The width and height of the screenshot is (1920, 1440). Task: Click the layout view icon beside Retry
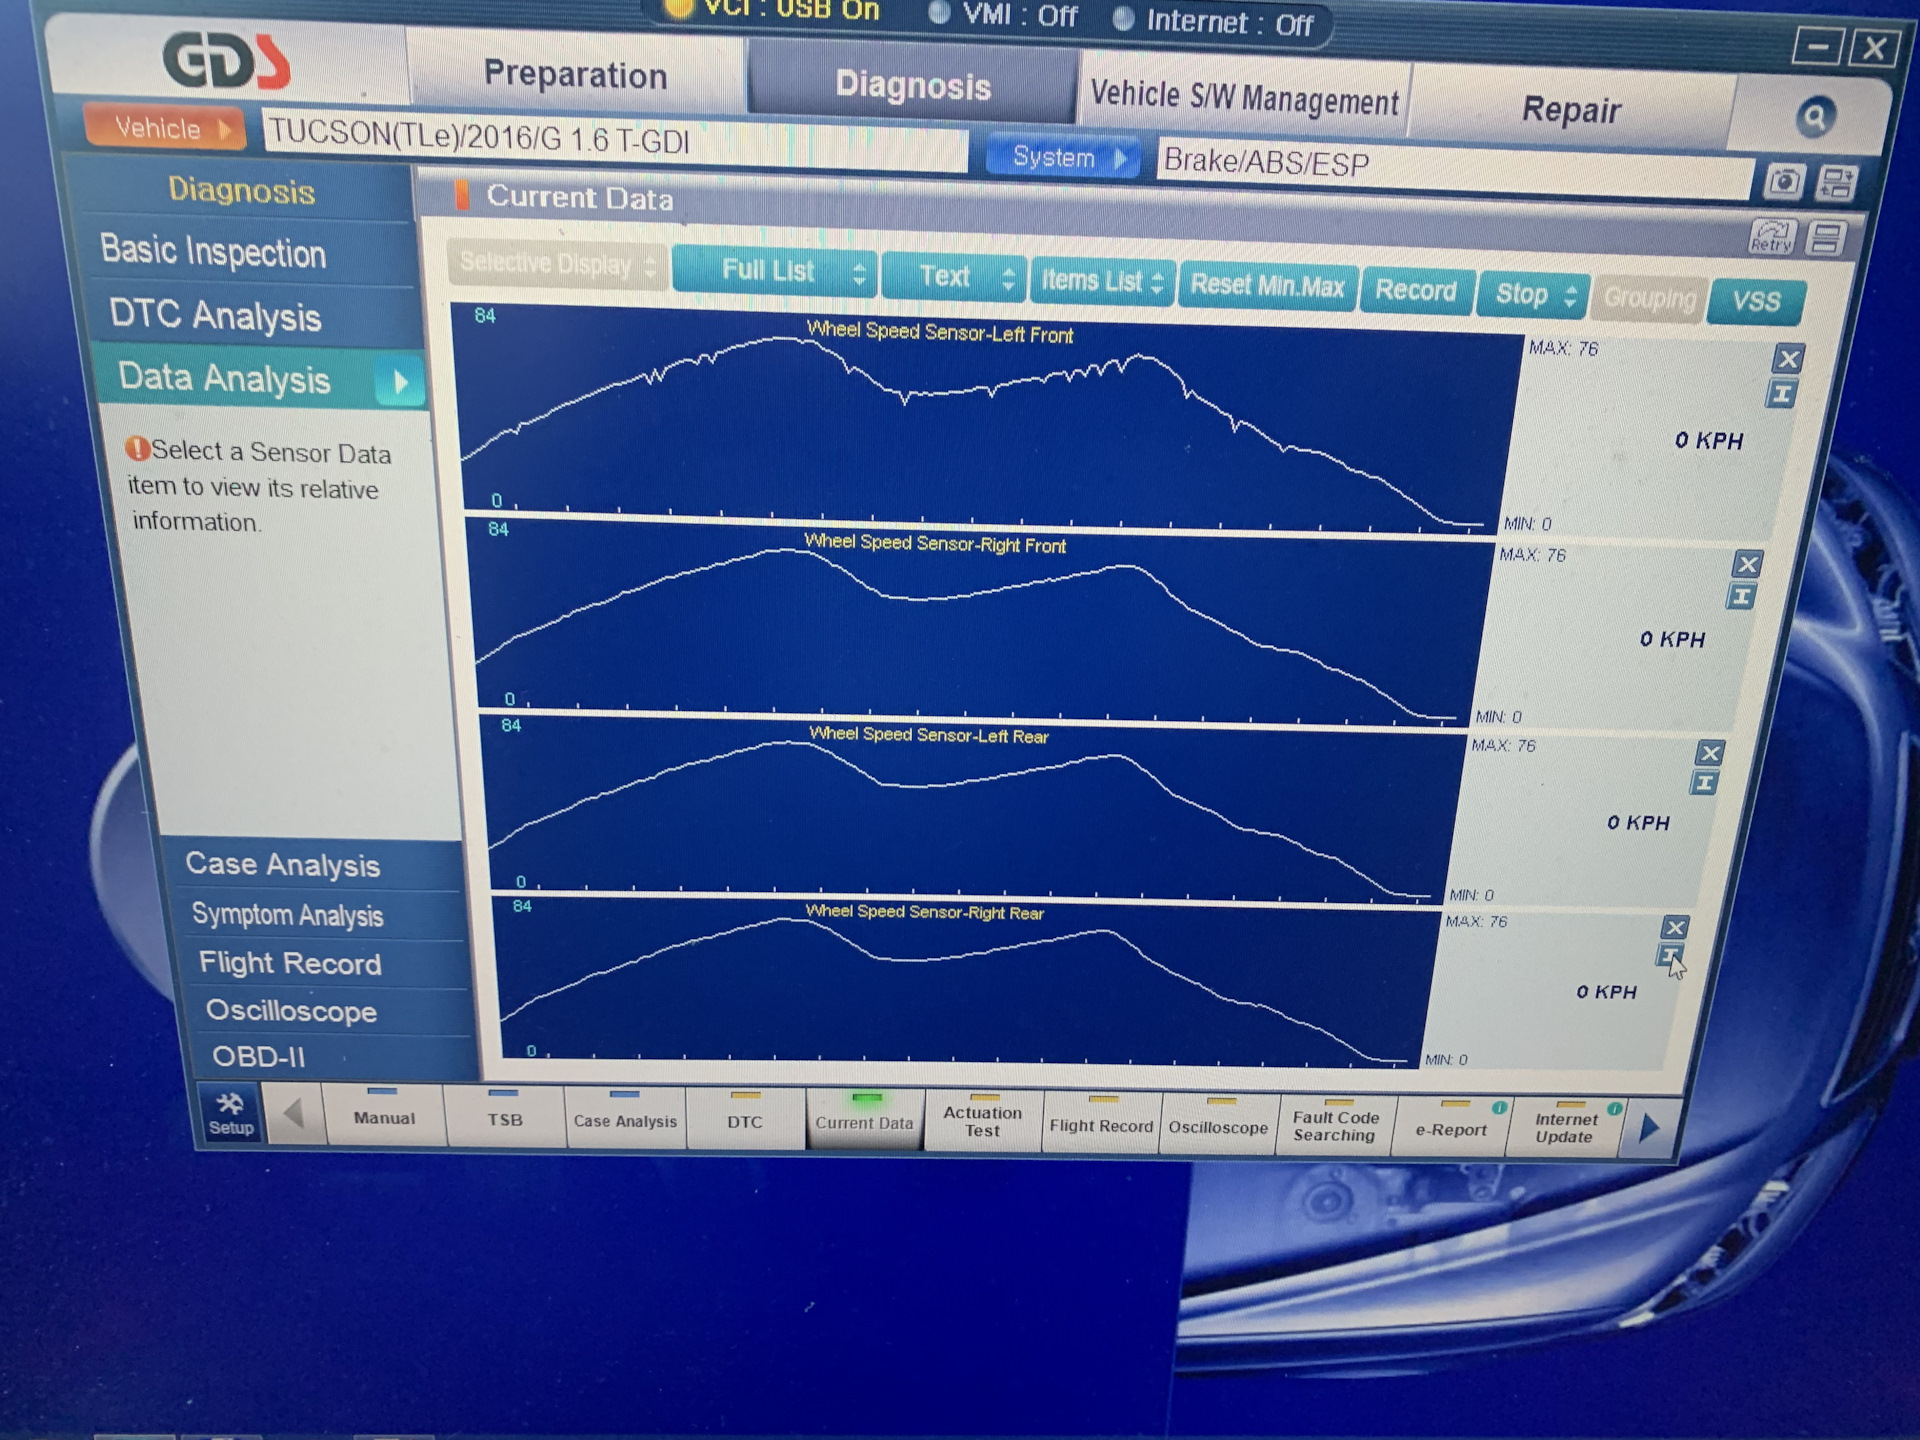click(x=1826, y=238)
